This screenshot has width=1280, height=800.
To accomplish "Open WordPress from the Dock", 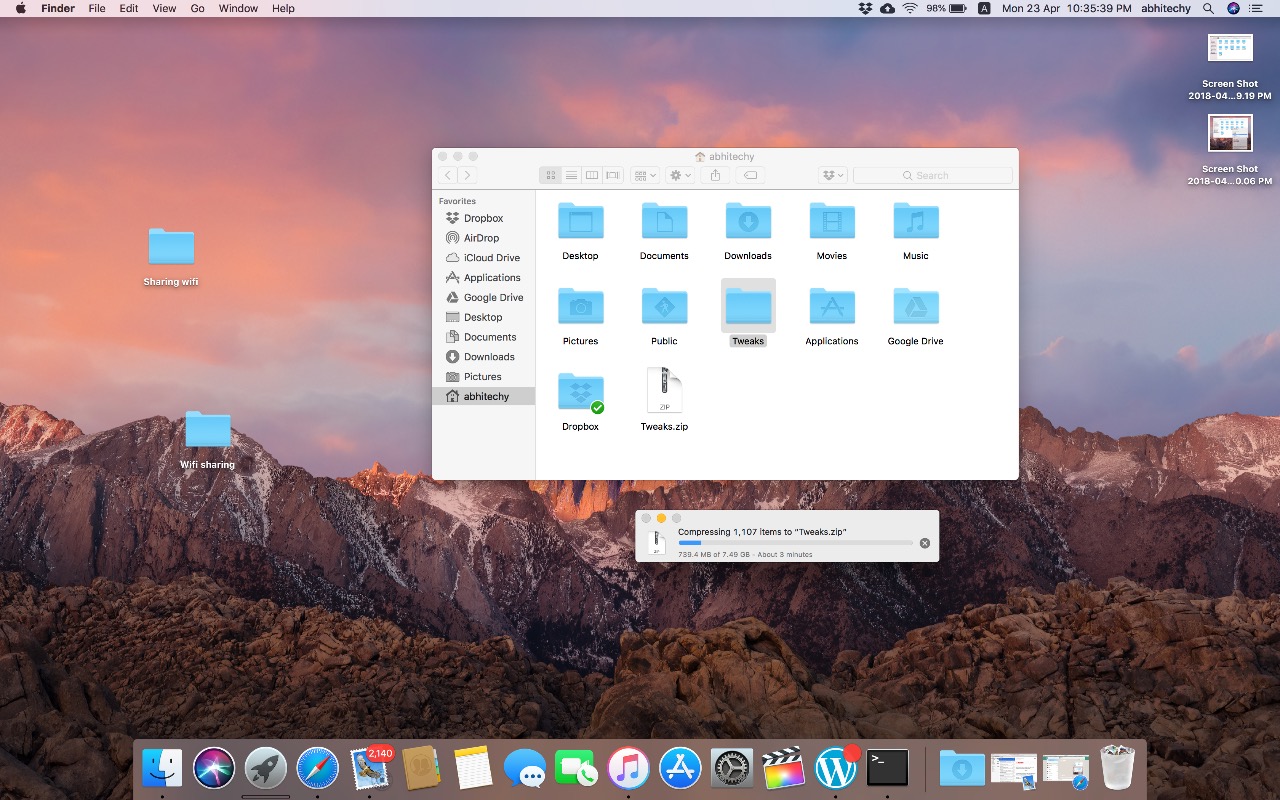I will point(836,767).
